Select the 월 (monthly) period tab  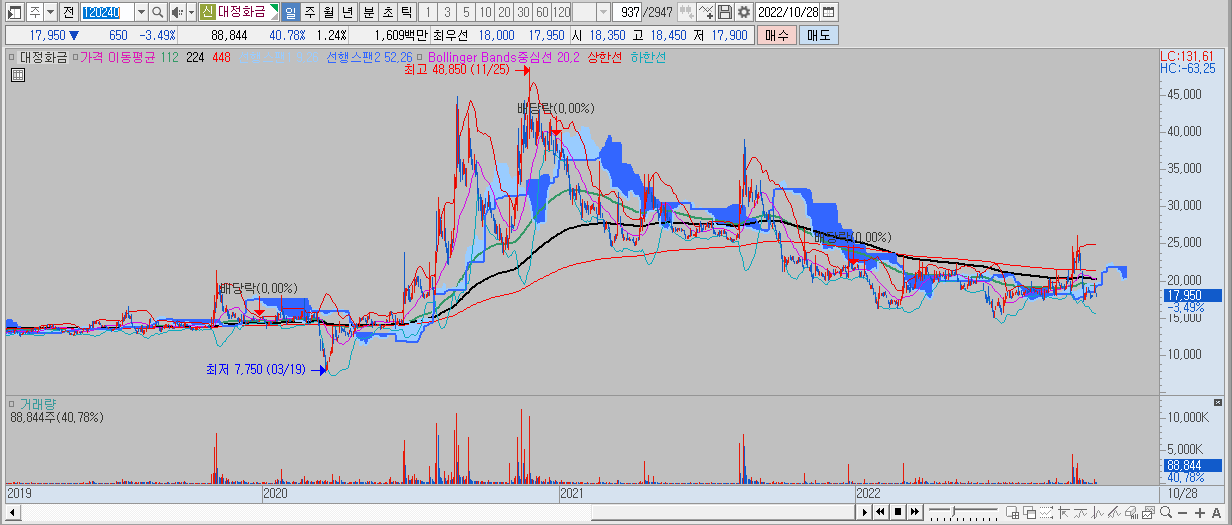click(x=328, y=12)
